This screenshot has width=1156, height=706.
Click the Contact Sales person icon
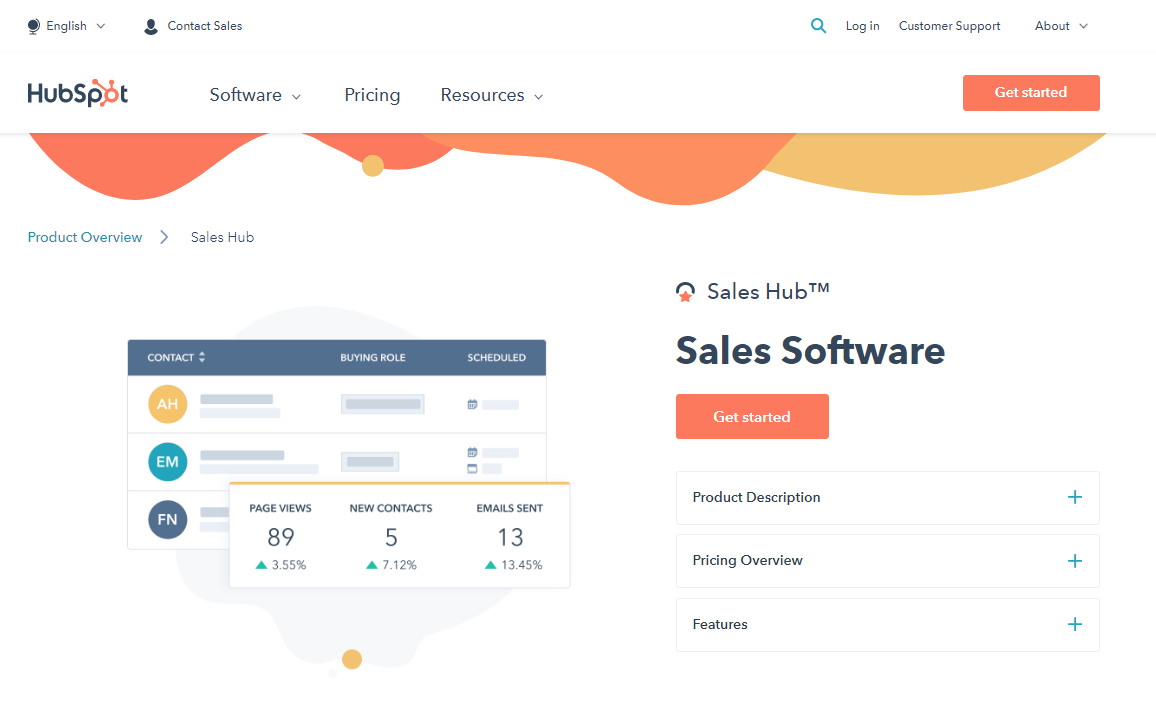click(x=150, y=27)
